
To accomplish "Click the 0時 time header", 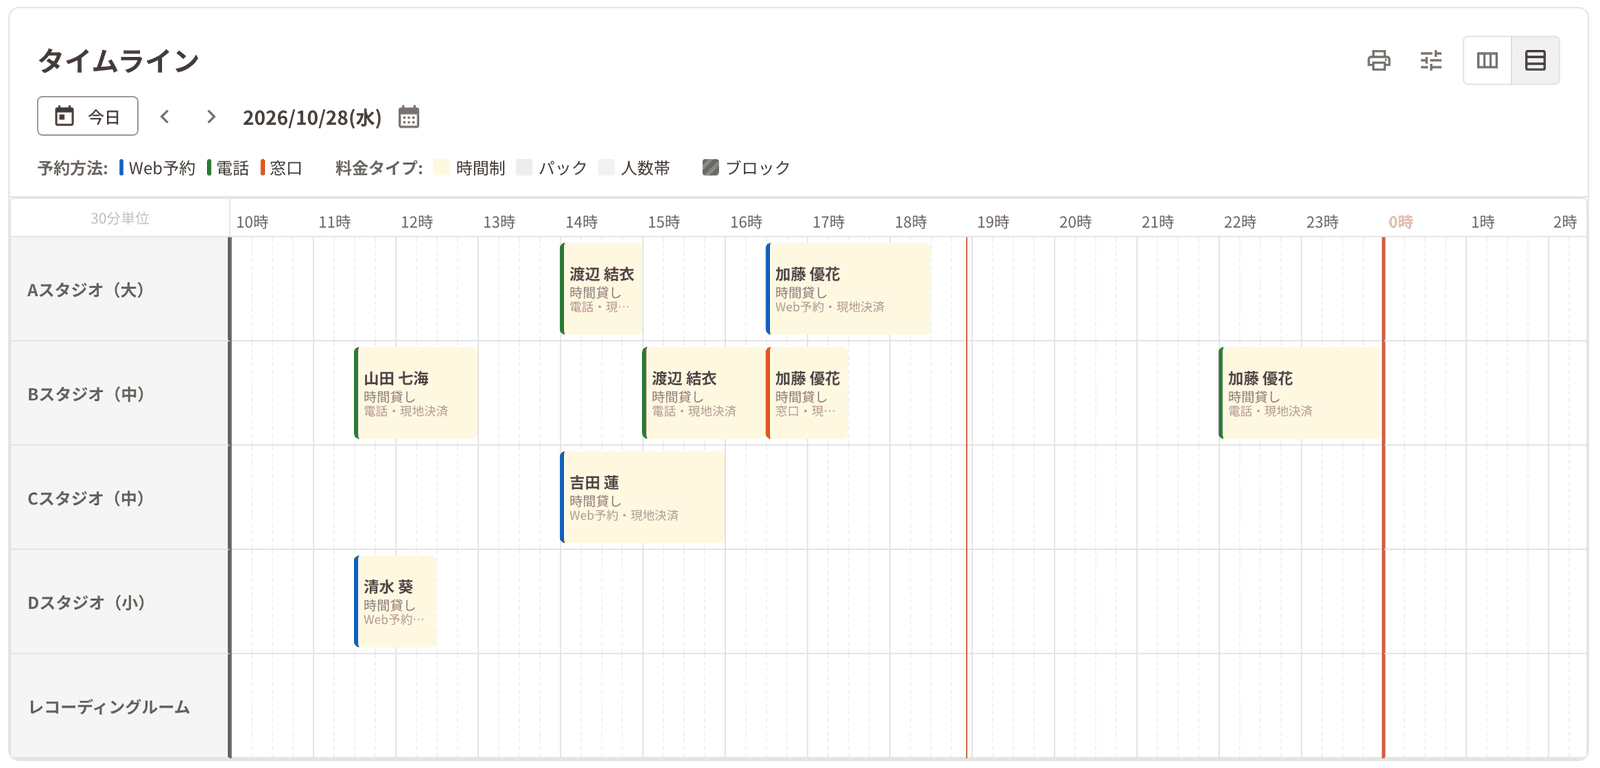I will [x=1400, y=222].
